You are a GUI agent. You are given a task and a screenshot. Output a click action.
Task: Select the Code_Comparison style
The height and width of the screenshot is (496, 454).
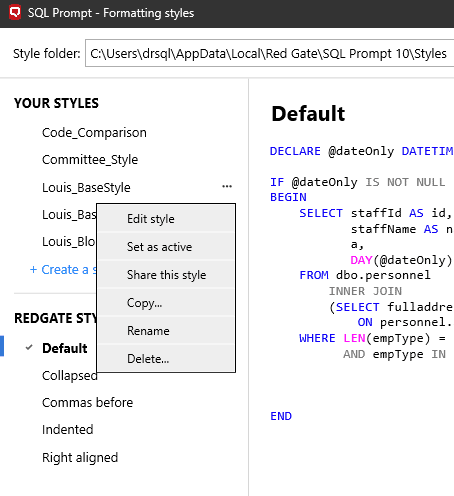[94, 133]
